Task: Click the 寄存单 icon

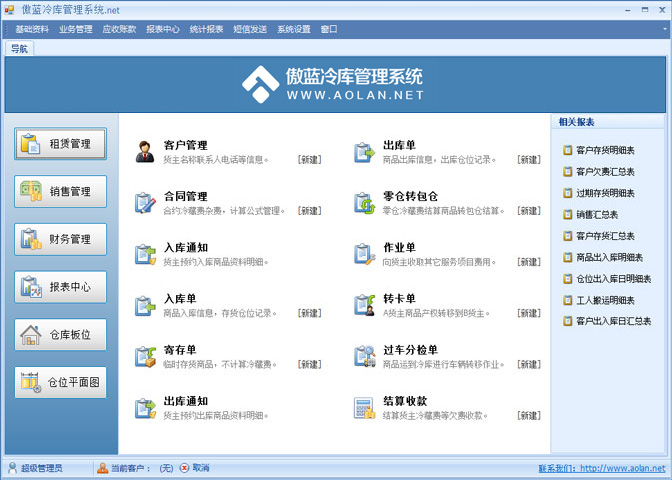Action: (x=146, y=357)
